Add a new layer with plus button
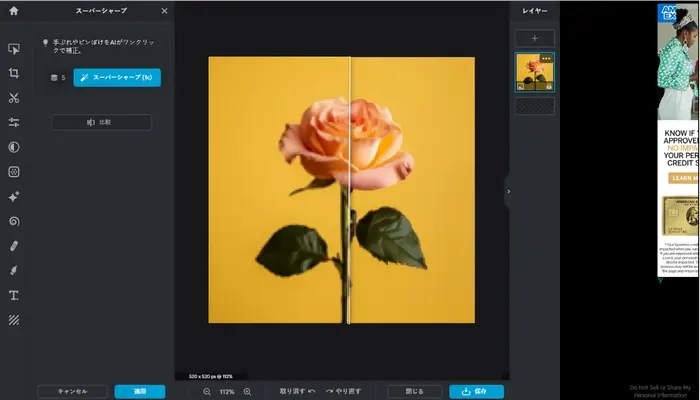Viewport: 700px width, 400px height. tap(535, 38)
